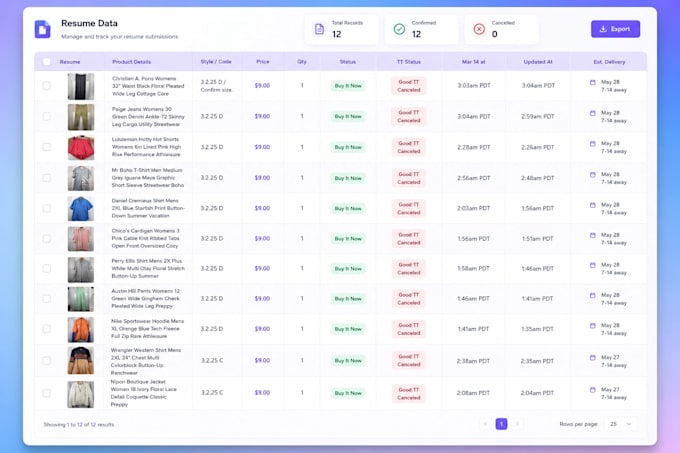Open the pink Lululemon shorts thumbnail
680x453 pixels.
(81, 147)
